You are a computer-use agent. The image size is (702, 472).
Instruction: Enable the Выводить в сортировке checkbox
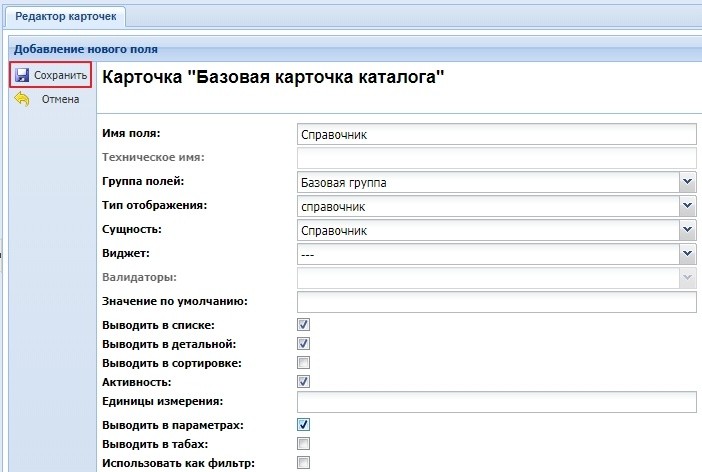click(304, 363)
